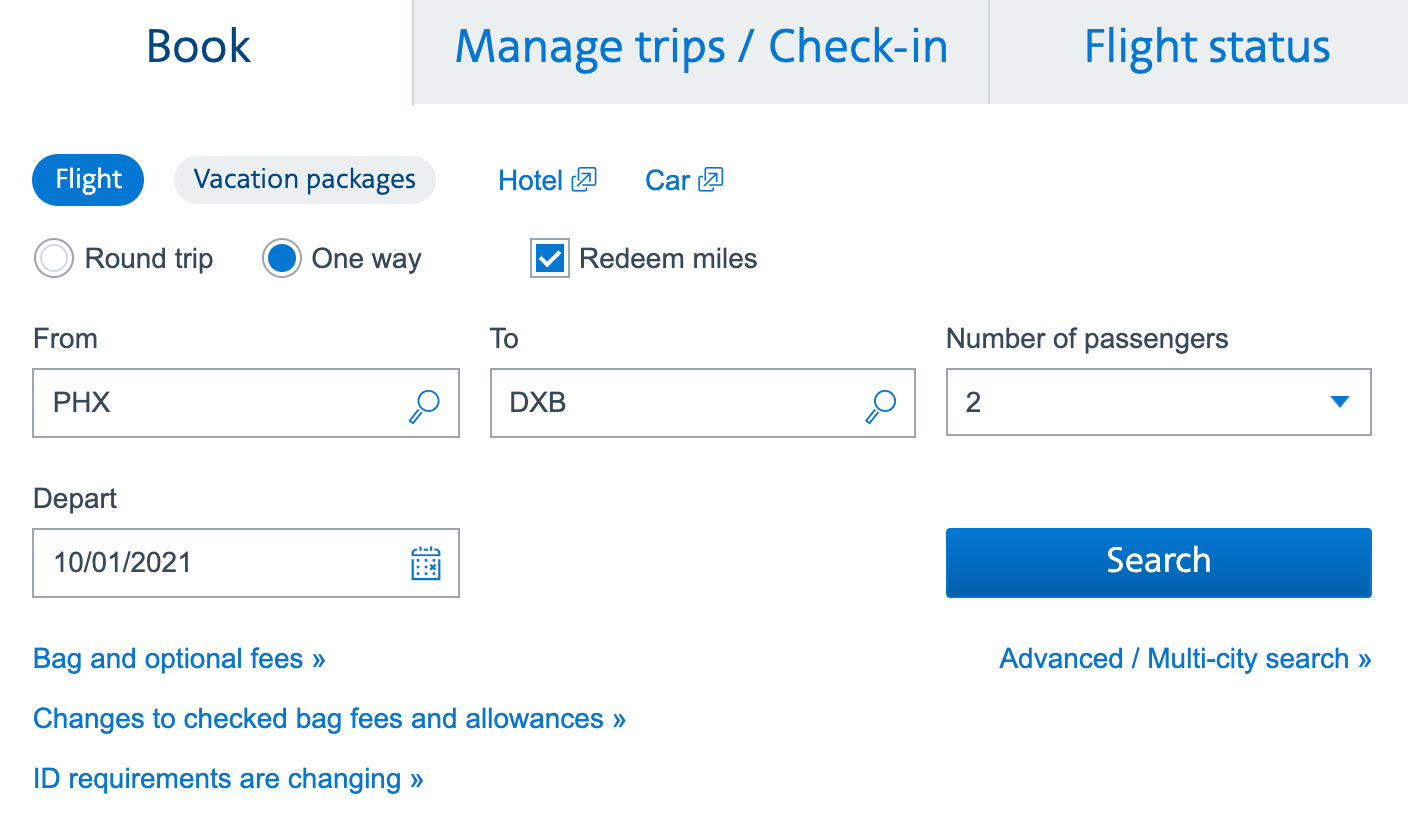This screenshot has height=822, width=1408.
Task: Click the external link icon beside Car
Action: pyautogui.click(x=711, y=178)
